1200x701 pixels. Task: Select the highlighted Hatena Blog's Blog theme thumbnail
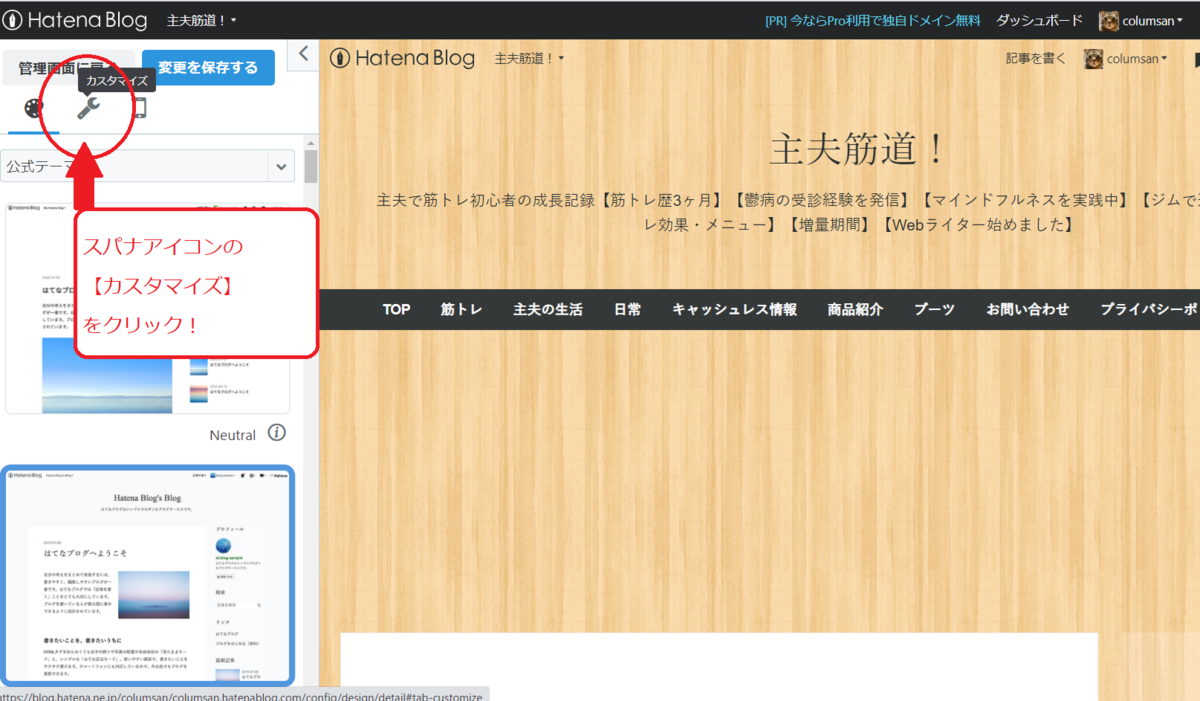(147, 575)
